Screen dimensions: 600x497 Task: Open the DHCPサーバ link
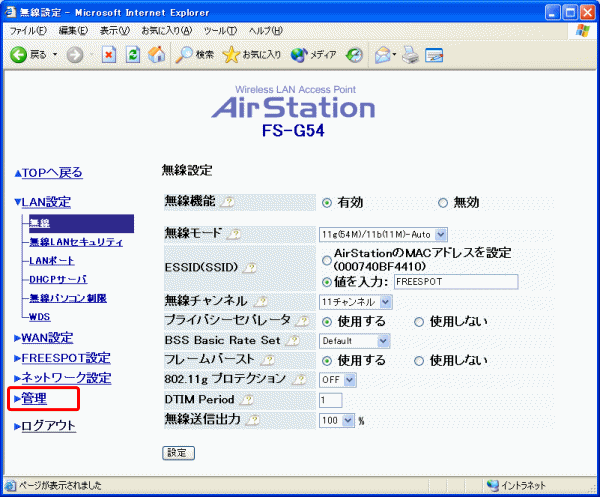(x=58, y=279)
